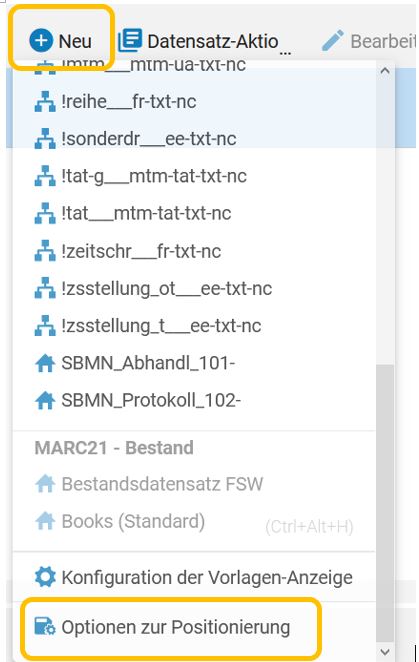419x662 pixels.
Task: Click the Bearbeiten pencil icon
Action: [333, 41]
